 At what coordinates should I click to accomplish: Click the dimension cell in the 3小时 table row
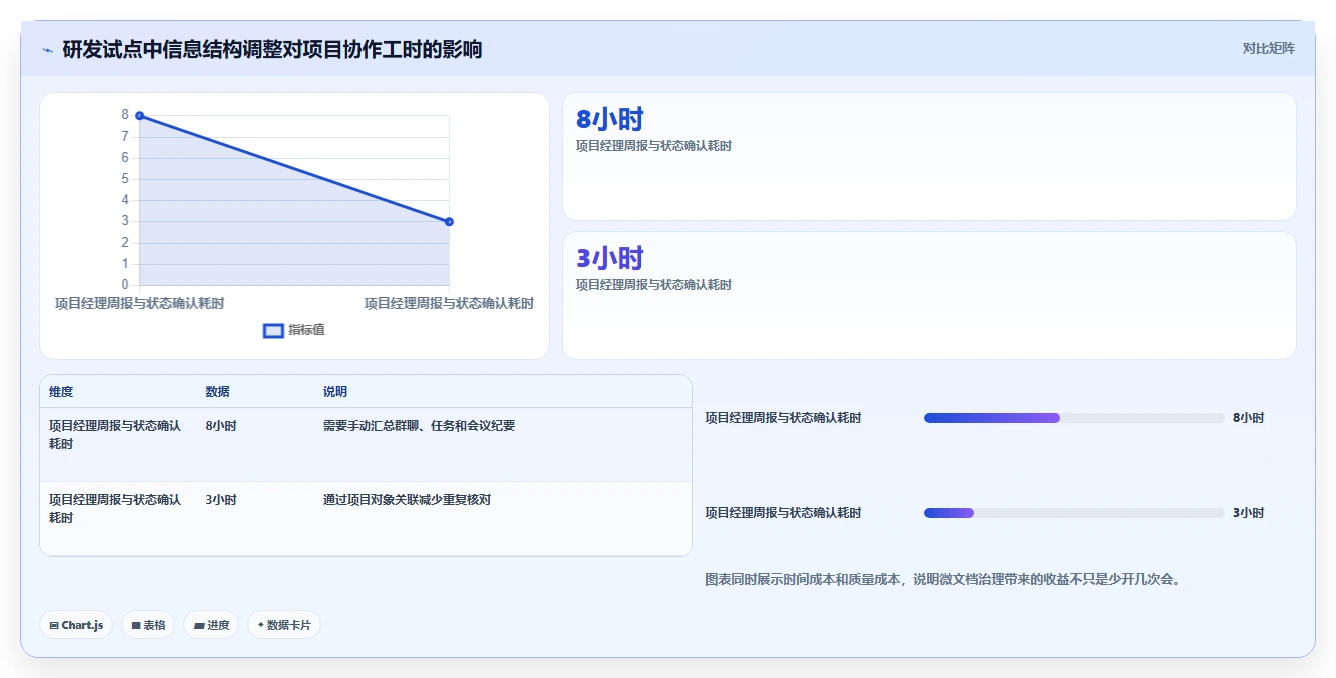[115, 509]
